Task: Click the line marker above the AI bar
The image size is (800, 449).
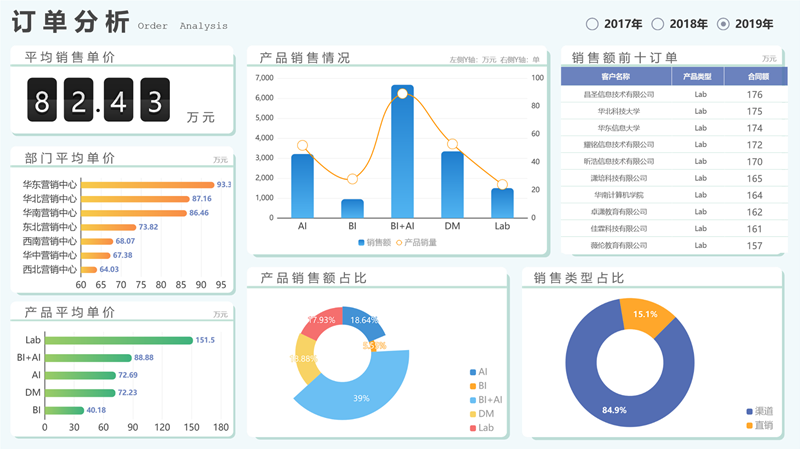Action: click(302, 146)
